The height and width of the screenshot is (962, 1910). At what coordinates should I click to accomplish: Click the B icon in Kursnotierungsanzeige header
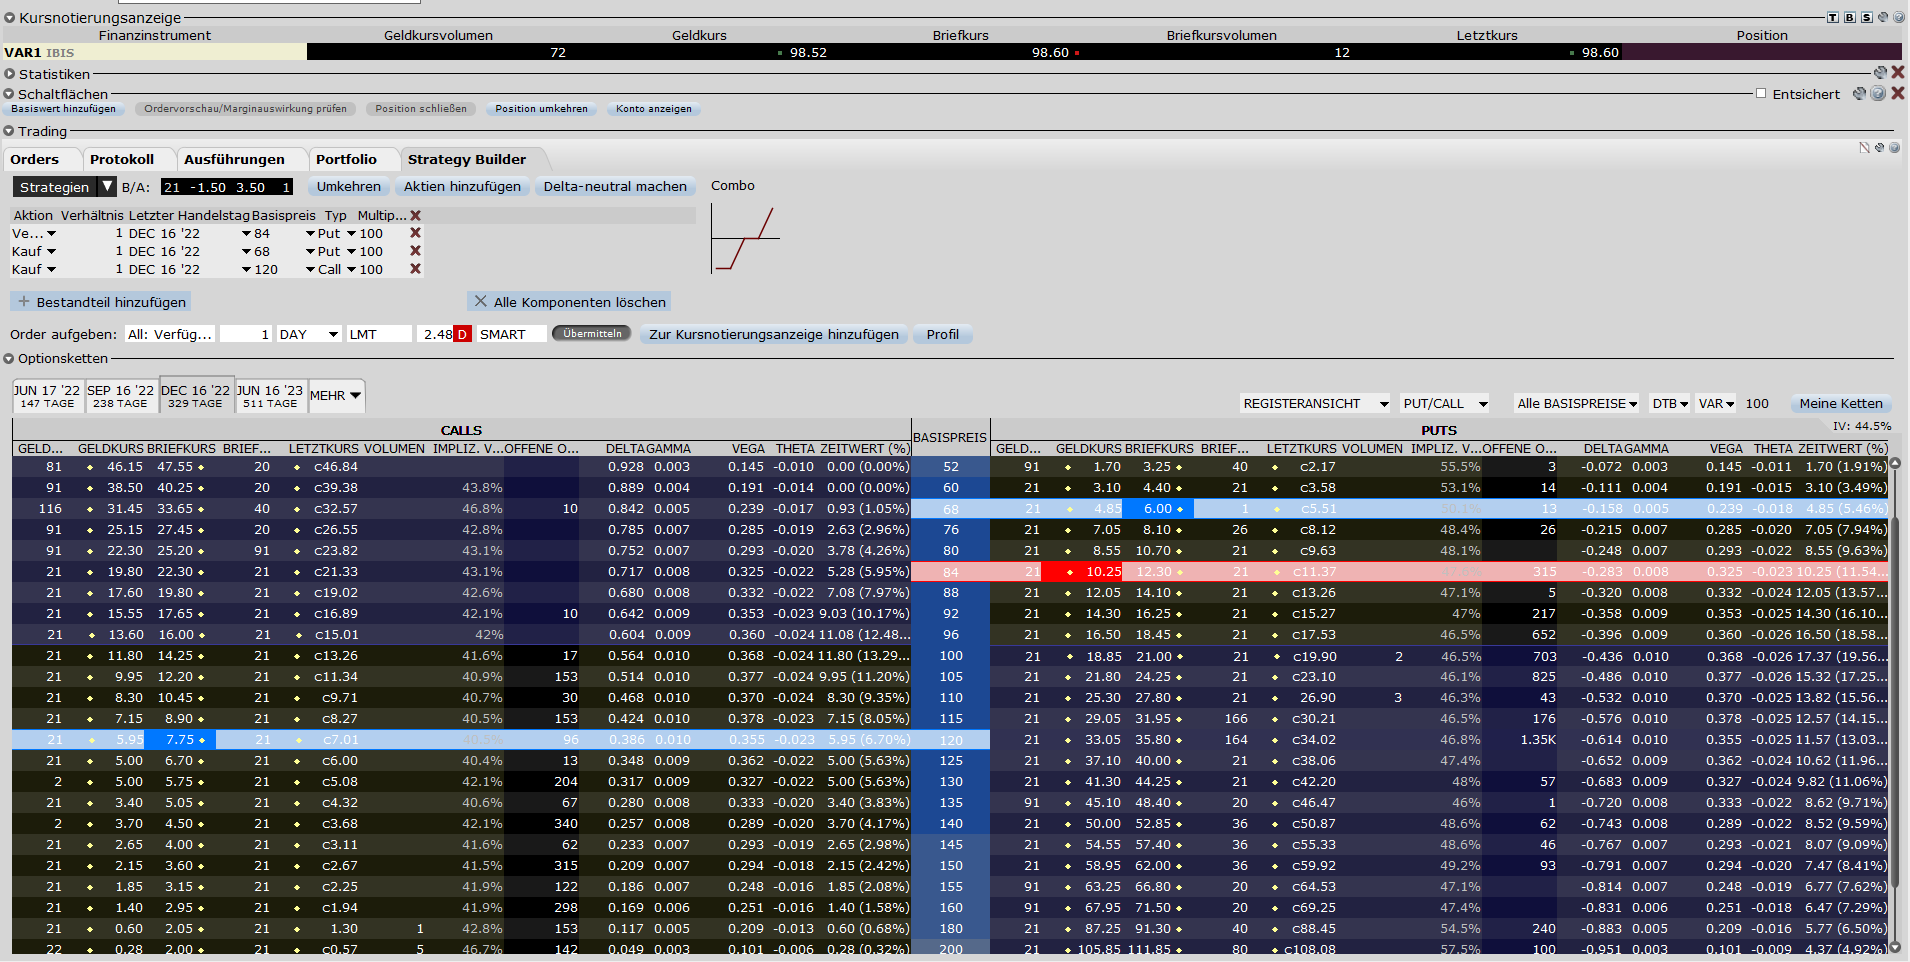(1849, 18)
